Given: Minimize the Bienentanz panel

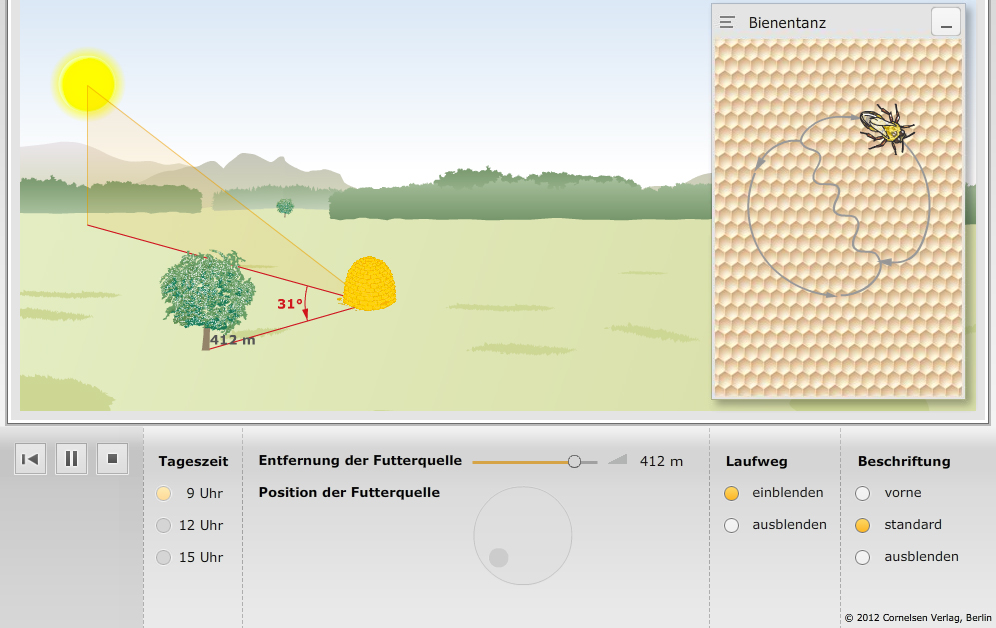Looking at the screenshot, I should point(945,22).
